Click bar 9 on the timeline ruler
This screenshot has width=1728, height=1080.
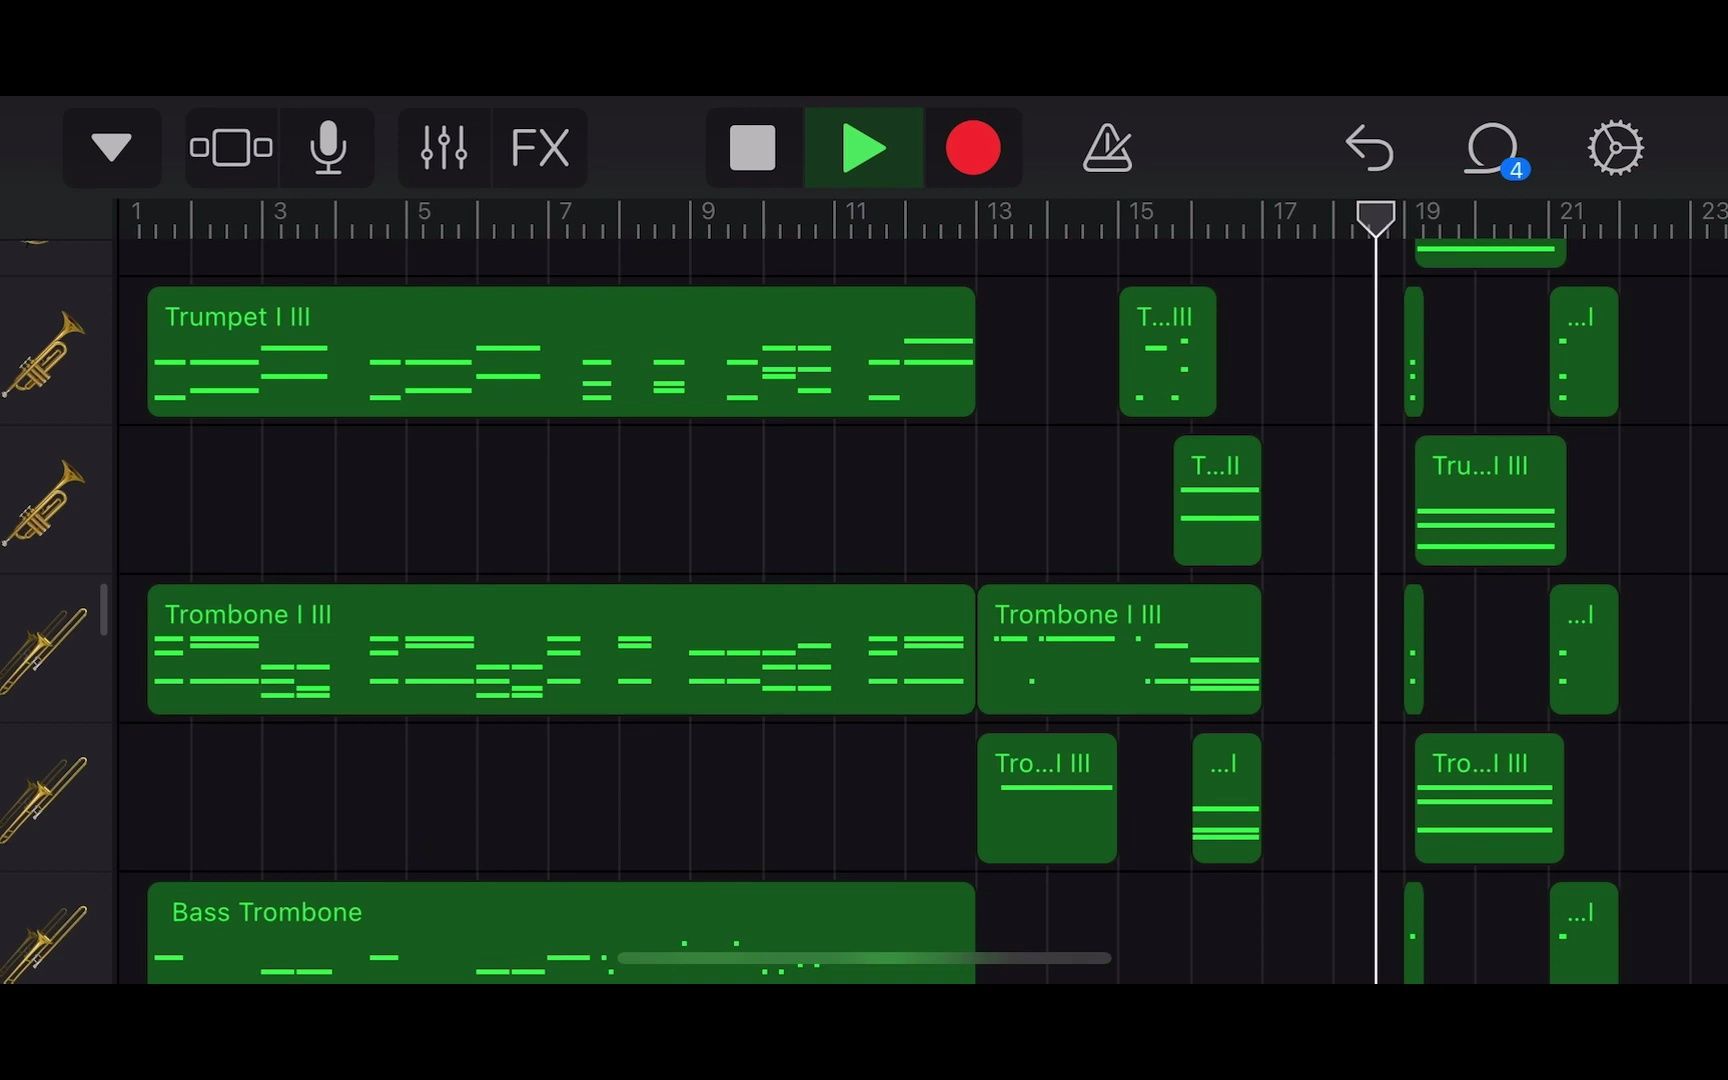[708, 212]
